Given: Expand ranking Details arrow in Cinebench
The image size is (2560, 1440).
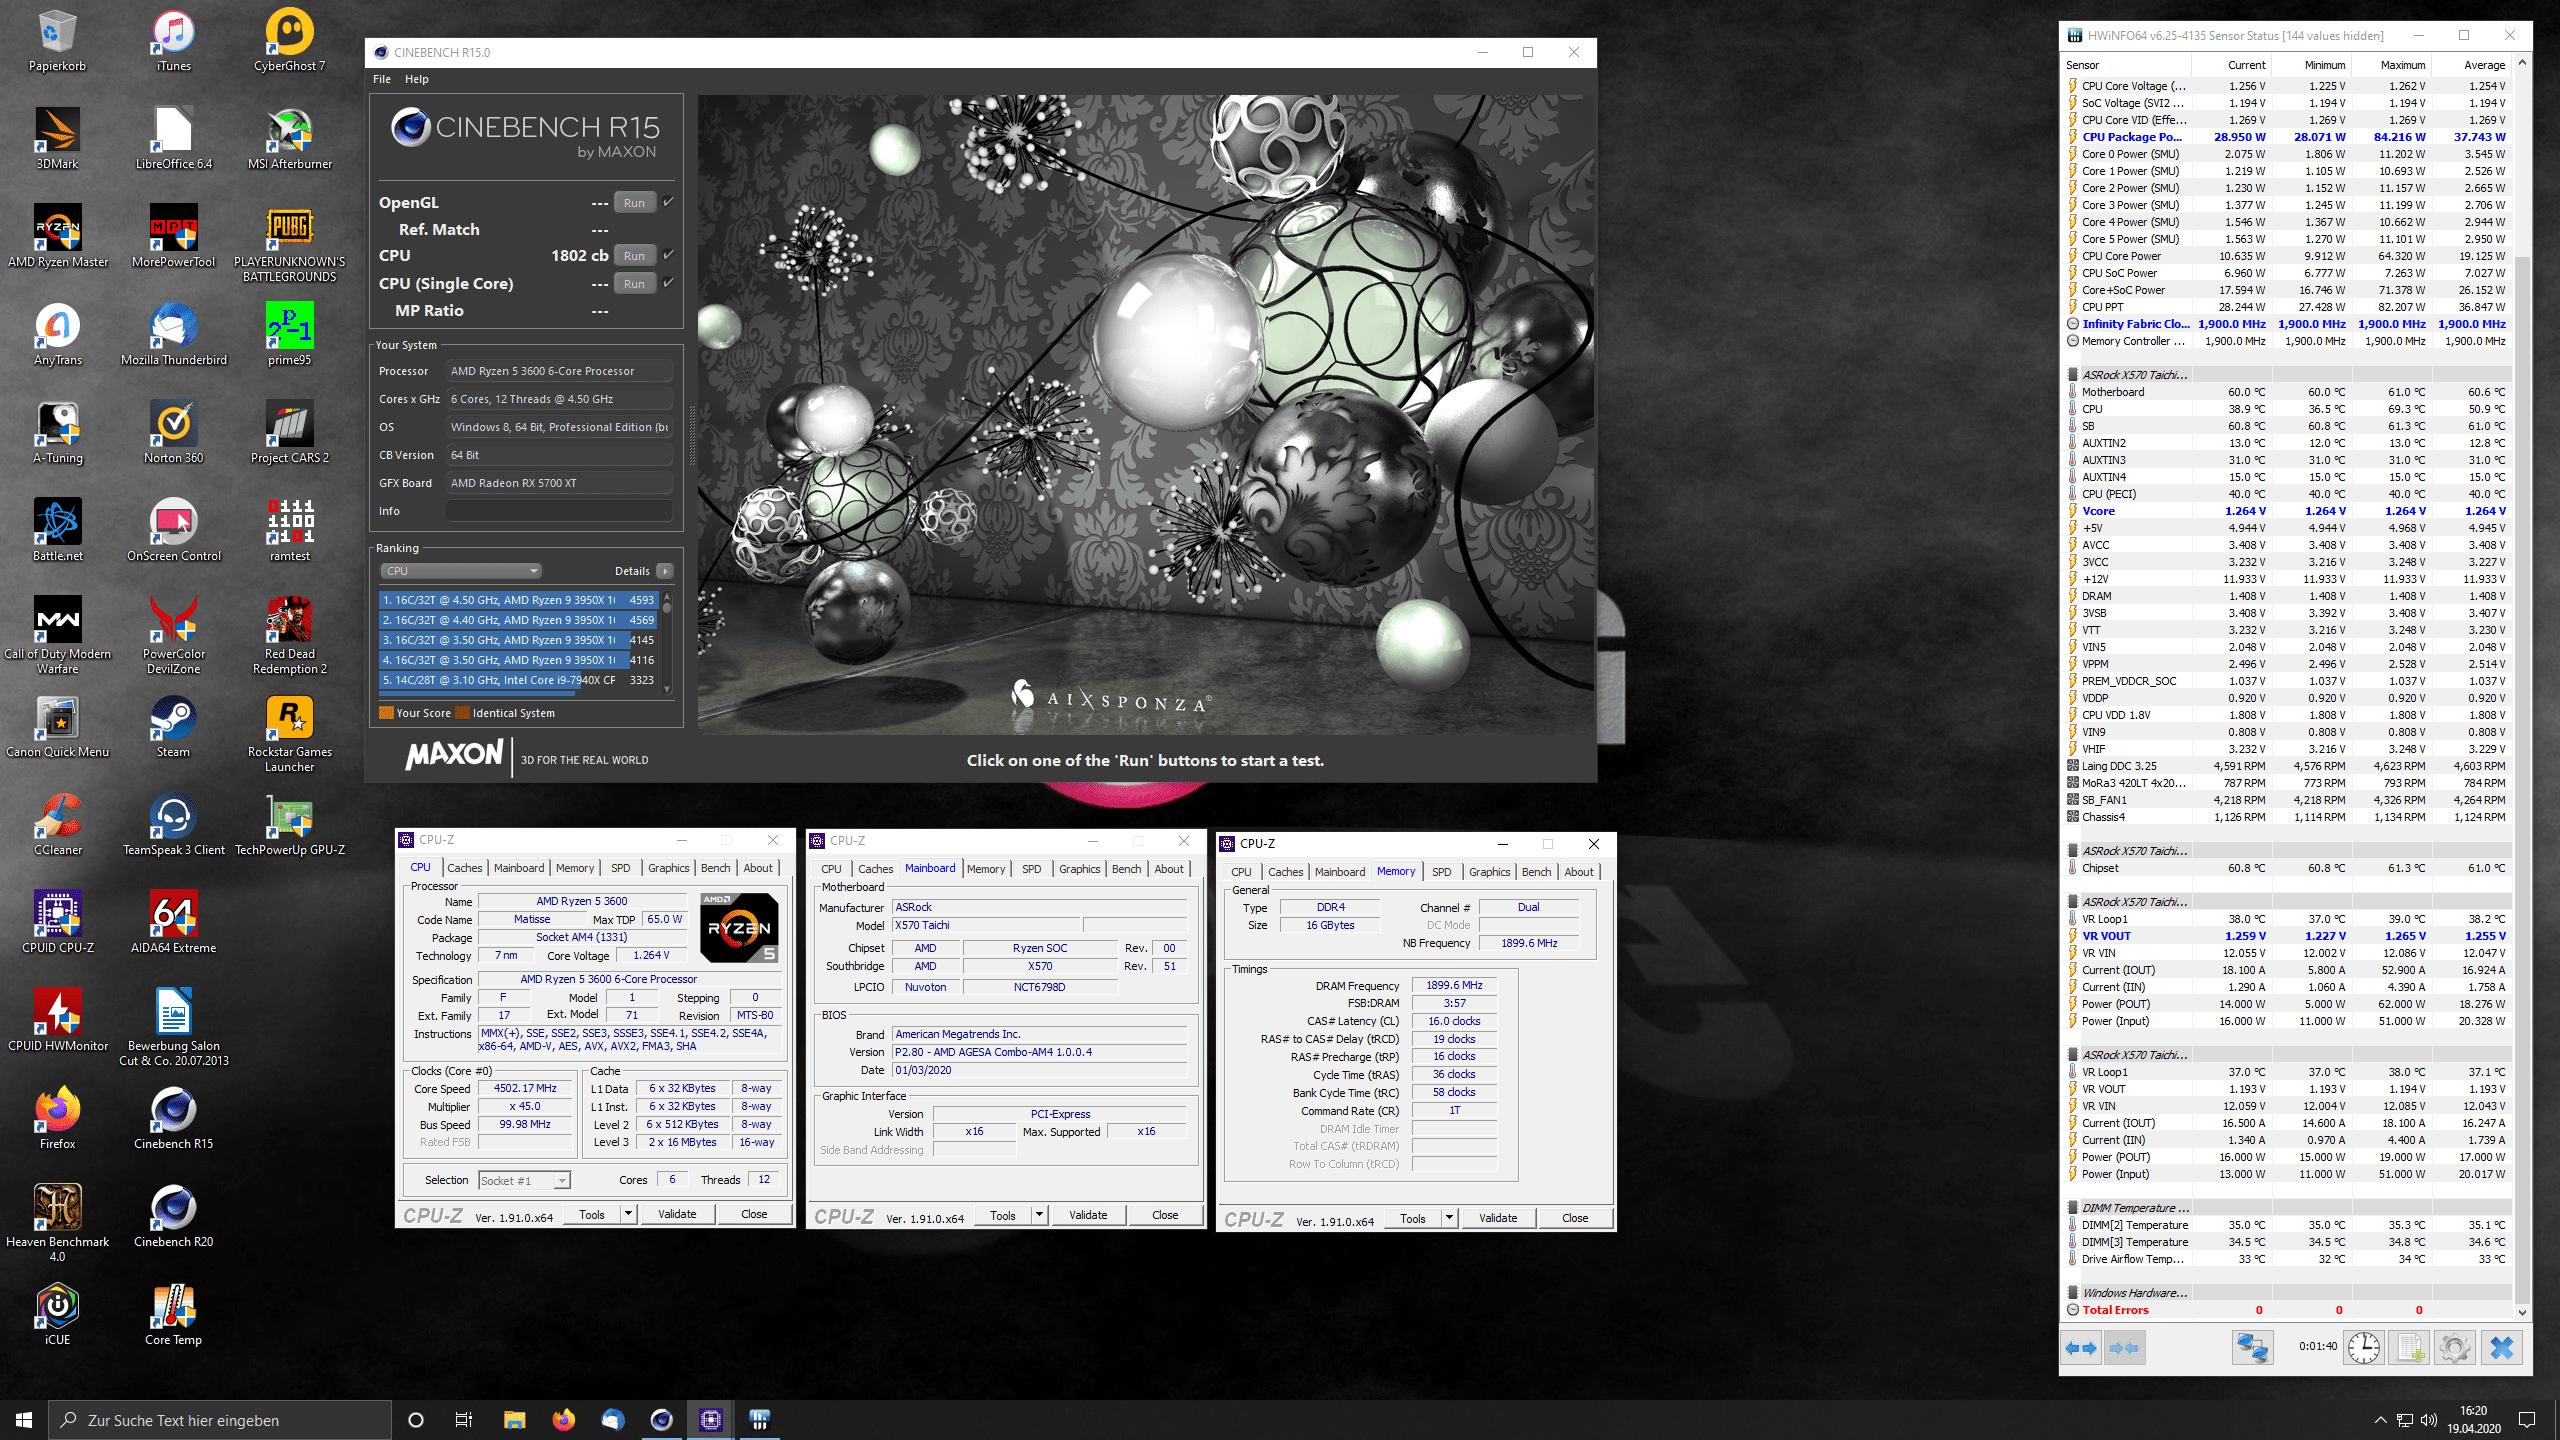Looking at the screenshot, I should [665, 571].
